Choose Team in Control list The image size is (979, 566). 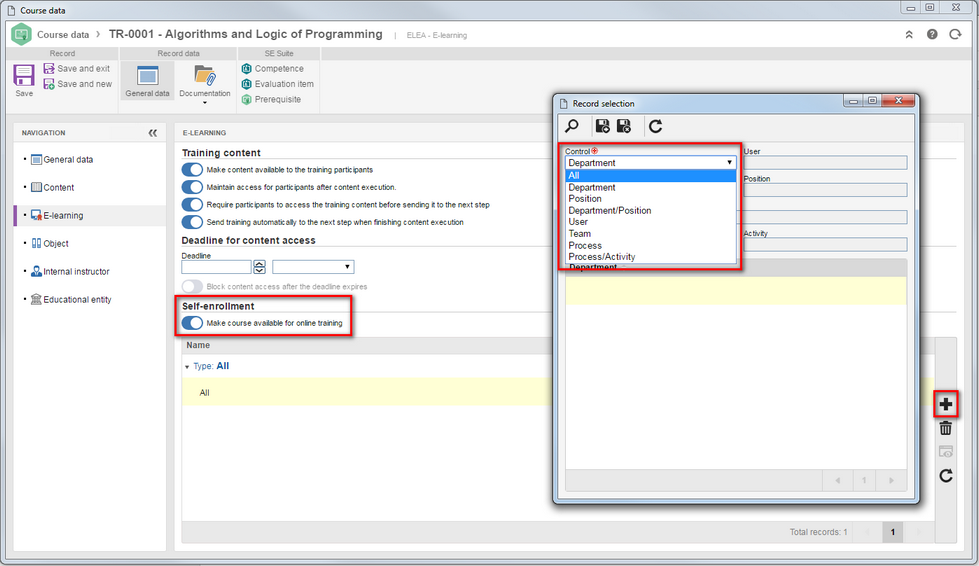click(651, 233)
